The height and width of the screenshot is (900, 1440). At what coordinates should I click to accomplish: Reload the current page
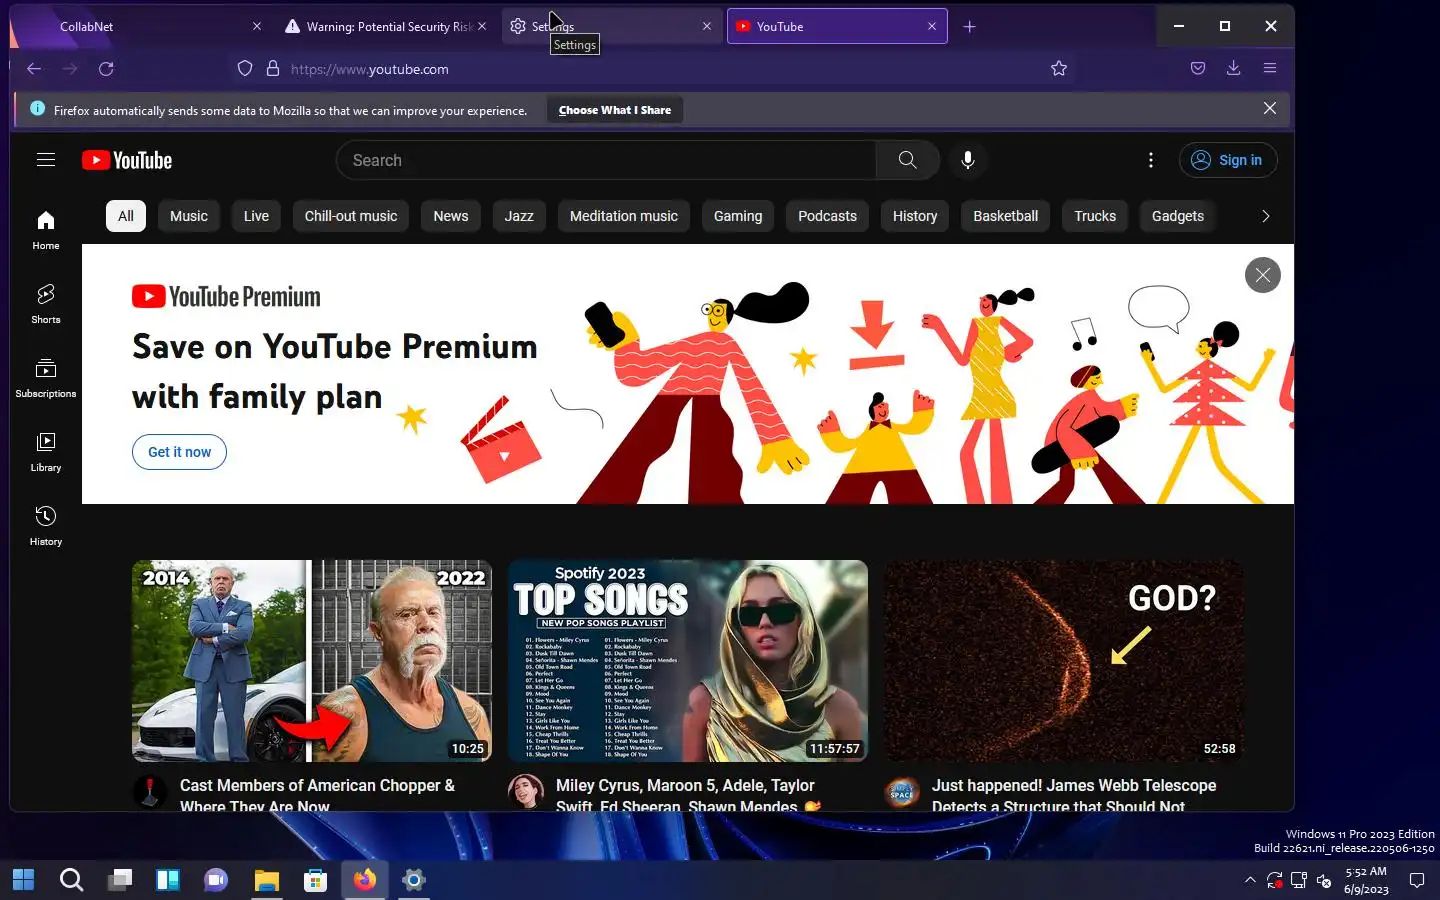(106, 69)
